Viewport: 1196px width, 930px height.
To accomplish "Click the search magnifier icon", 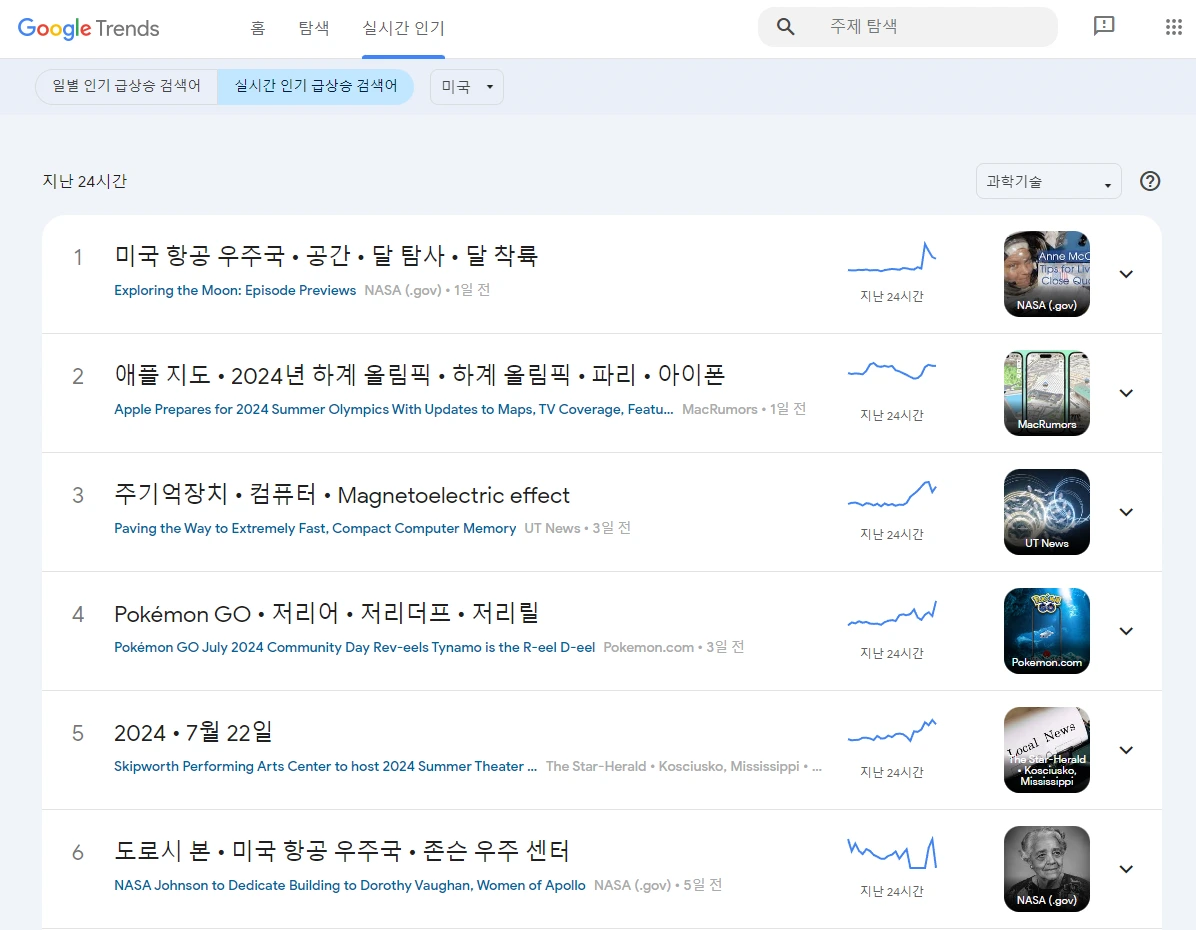I will [x=785, y=27].
